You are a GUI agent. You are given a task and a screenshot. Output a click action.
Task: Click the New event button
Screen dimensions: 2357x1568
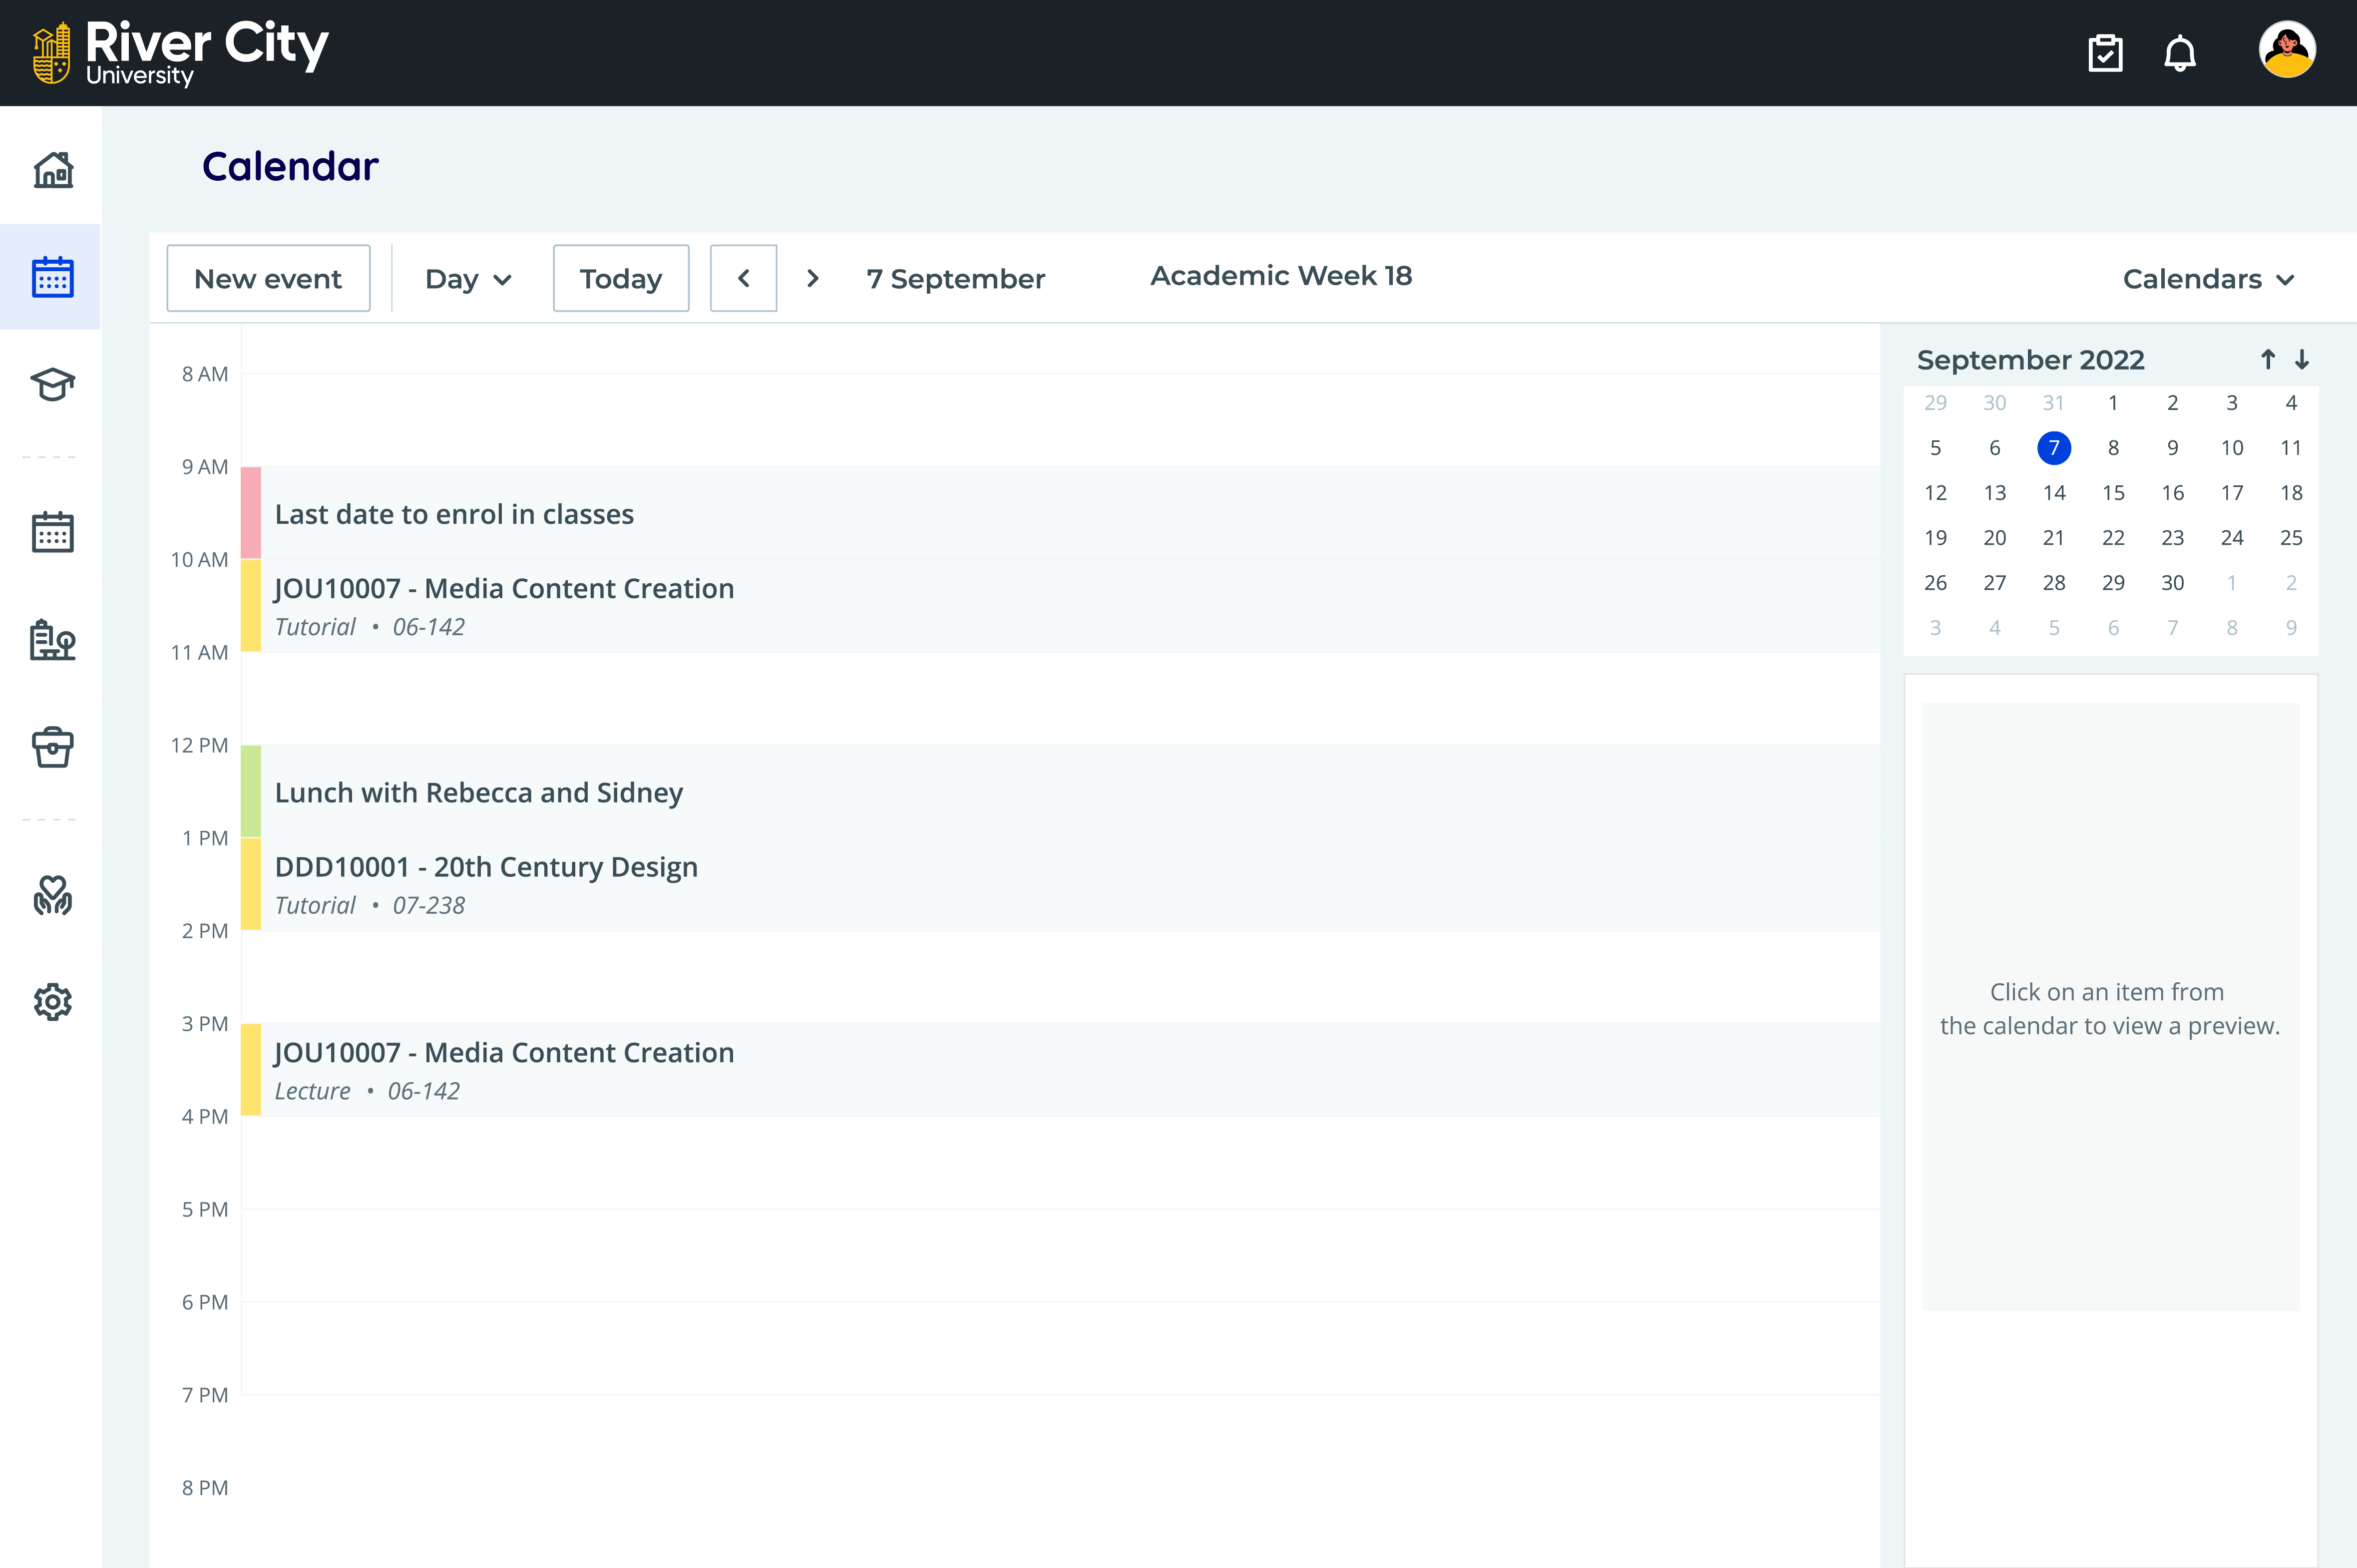point(268,278)
